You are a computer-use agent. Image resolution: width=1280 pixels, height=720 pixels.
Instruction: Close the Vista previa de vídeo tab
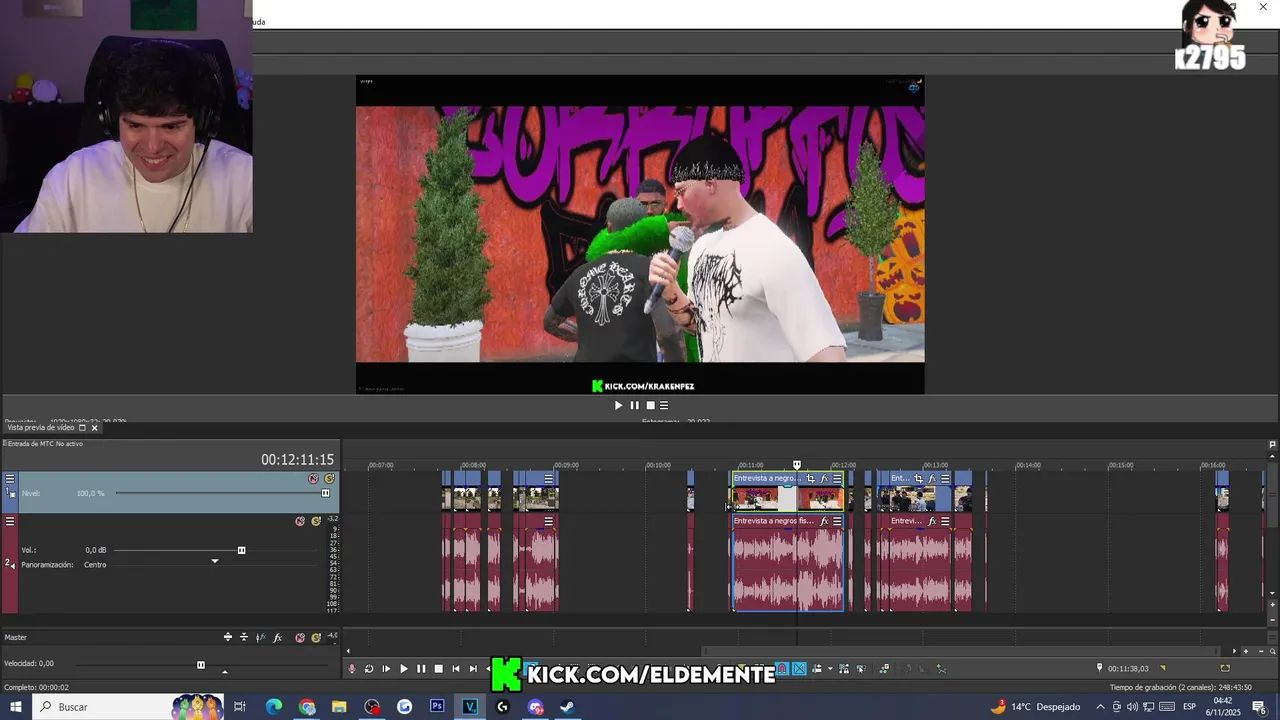[x=95, y=428]
